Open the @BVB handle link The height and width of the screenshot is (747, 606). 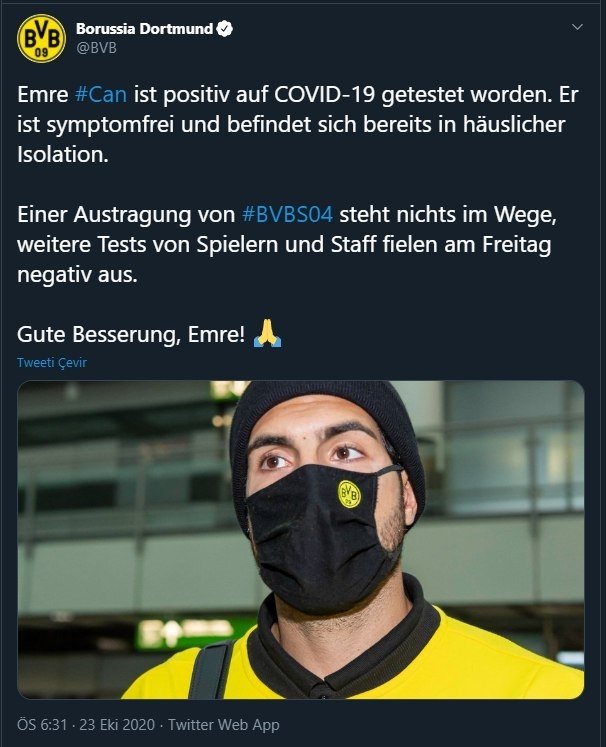click(x=96, y=48)
